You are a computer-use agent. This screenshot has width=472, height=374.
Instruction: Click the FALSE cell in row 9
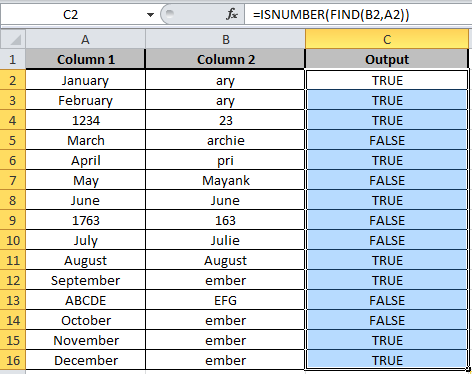point(387,220)
